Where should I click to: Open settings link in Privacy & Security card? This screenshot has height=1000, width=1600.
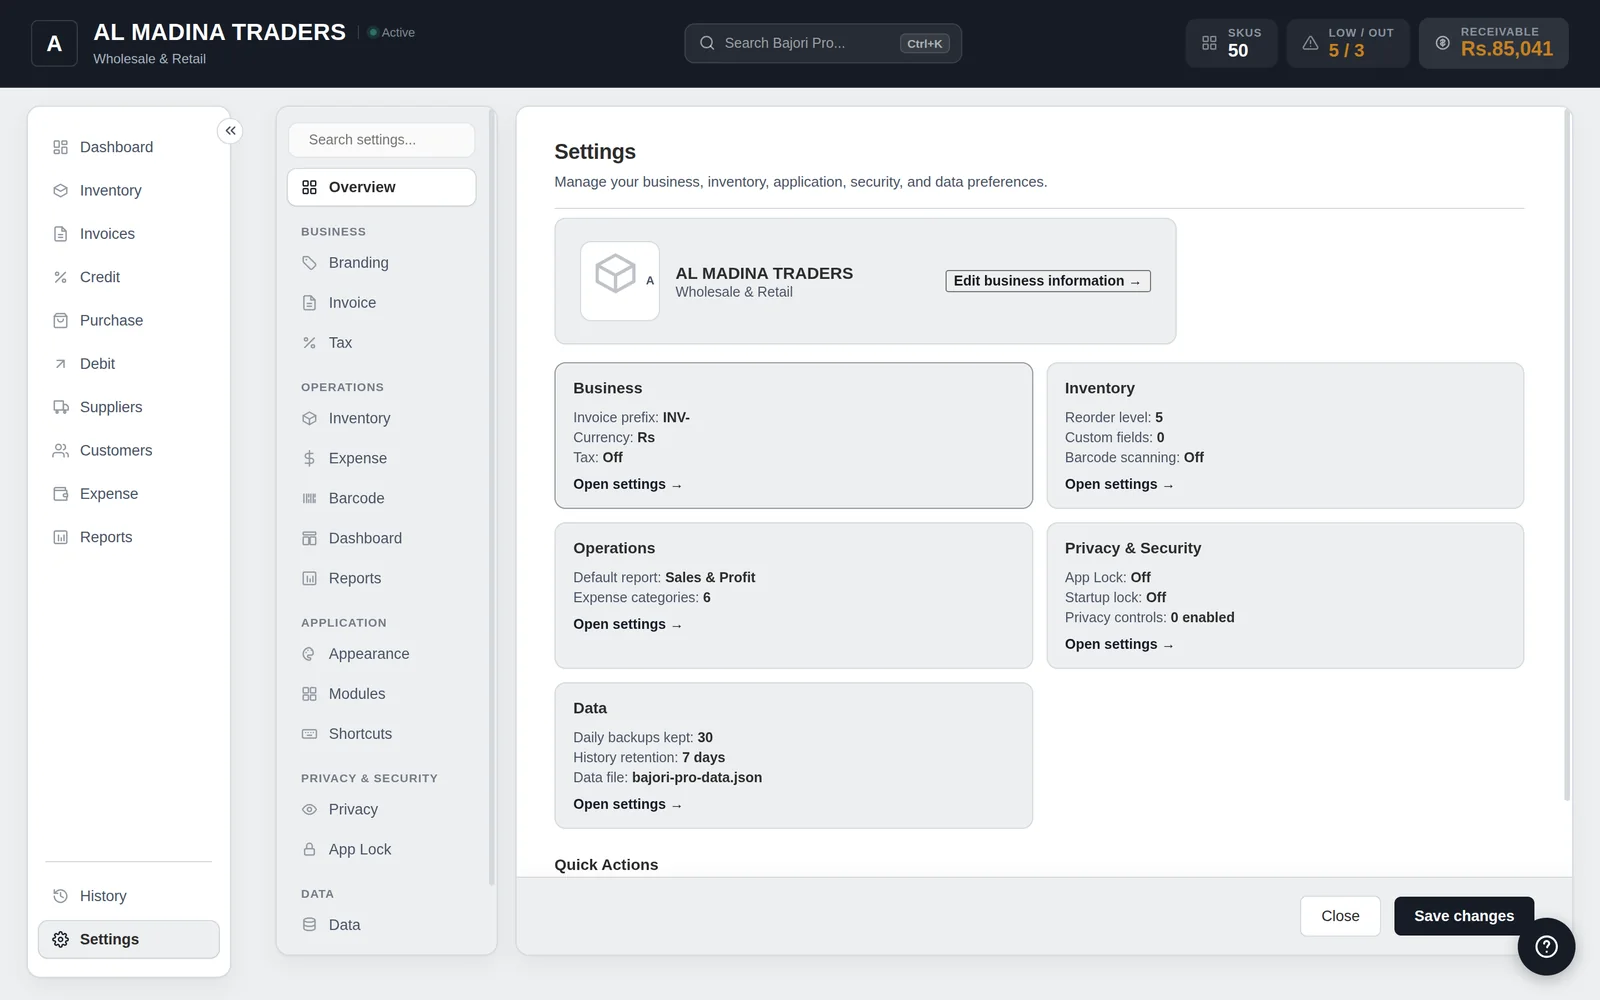(1119, 644)
